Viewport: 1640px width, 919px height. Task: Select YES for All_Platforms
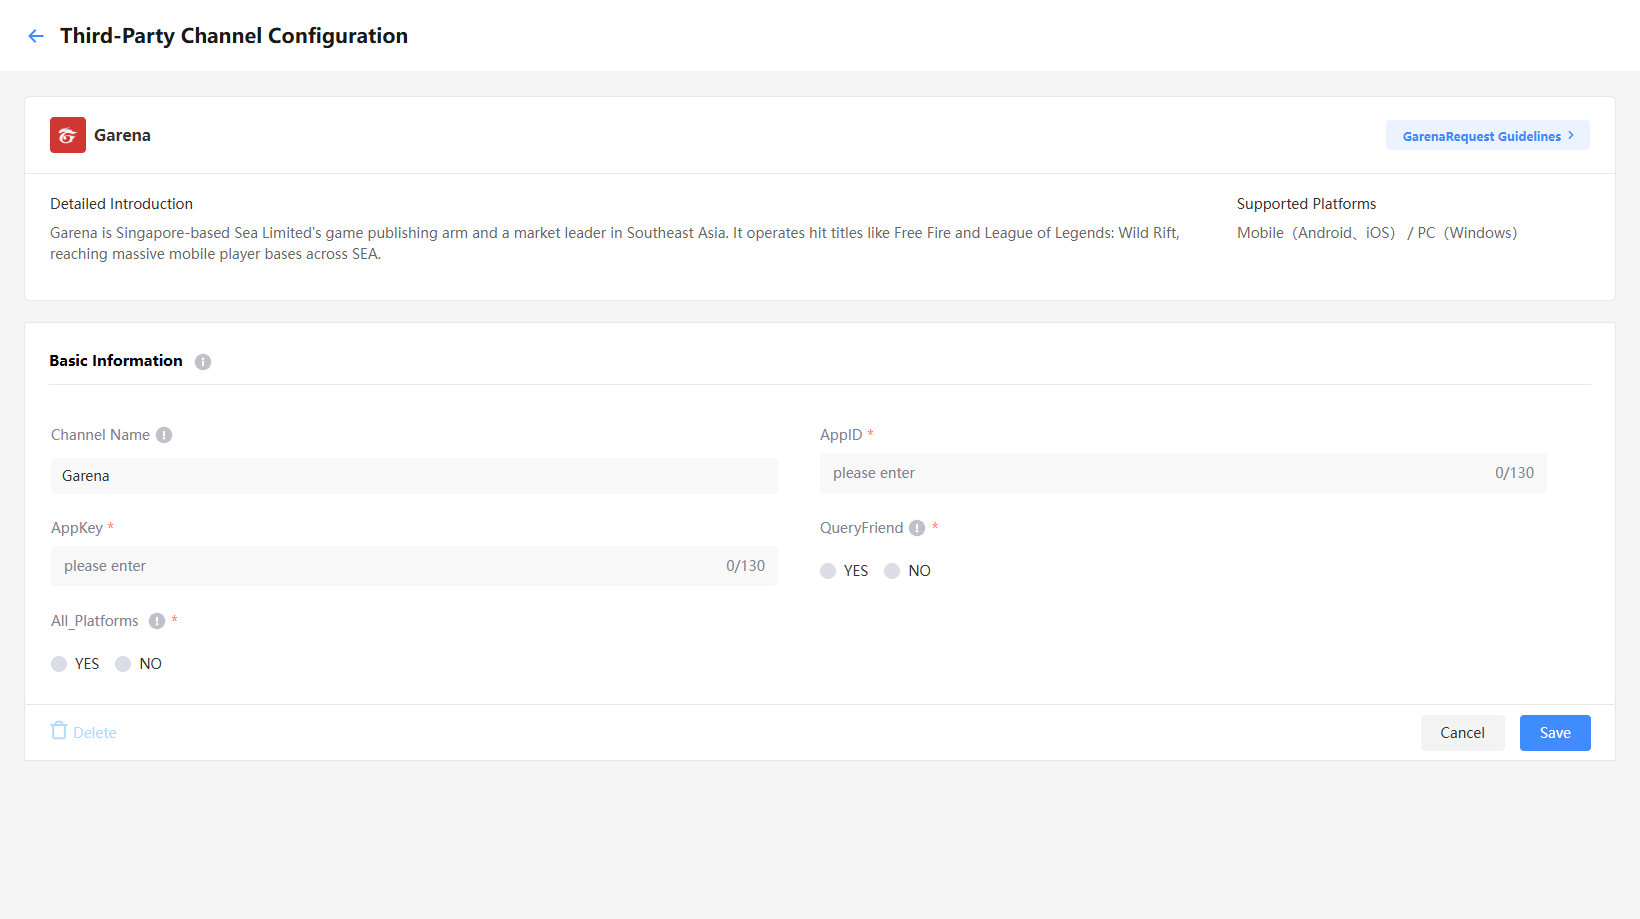point(59,664)
